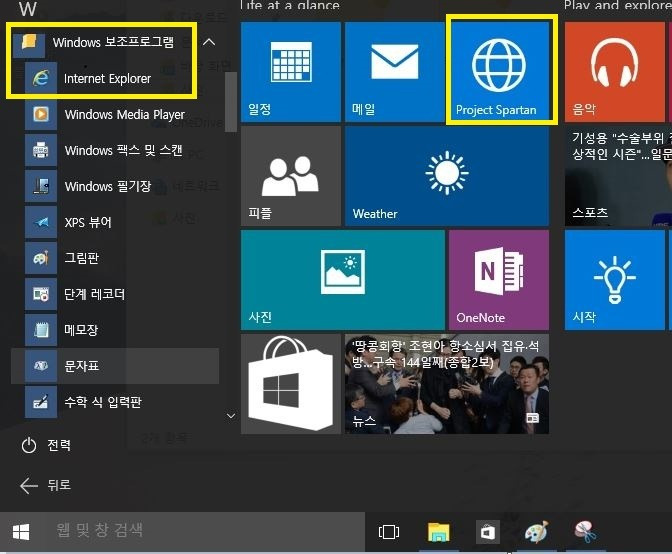672x554 pixels.
Task: Open 메모장 notepad icon
Action: click(41, 330)
